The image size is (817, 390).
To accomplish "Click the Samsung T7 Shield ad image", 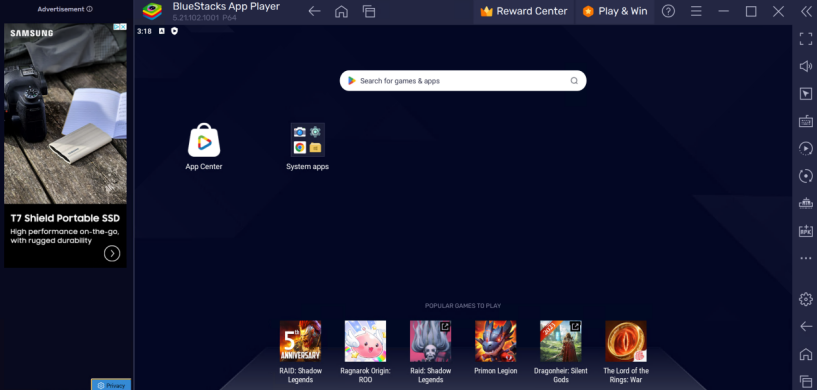I will pos(65,114).
